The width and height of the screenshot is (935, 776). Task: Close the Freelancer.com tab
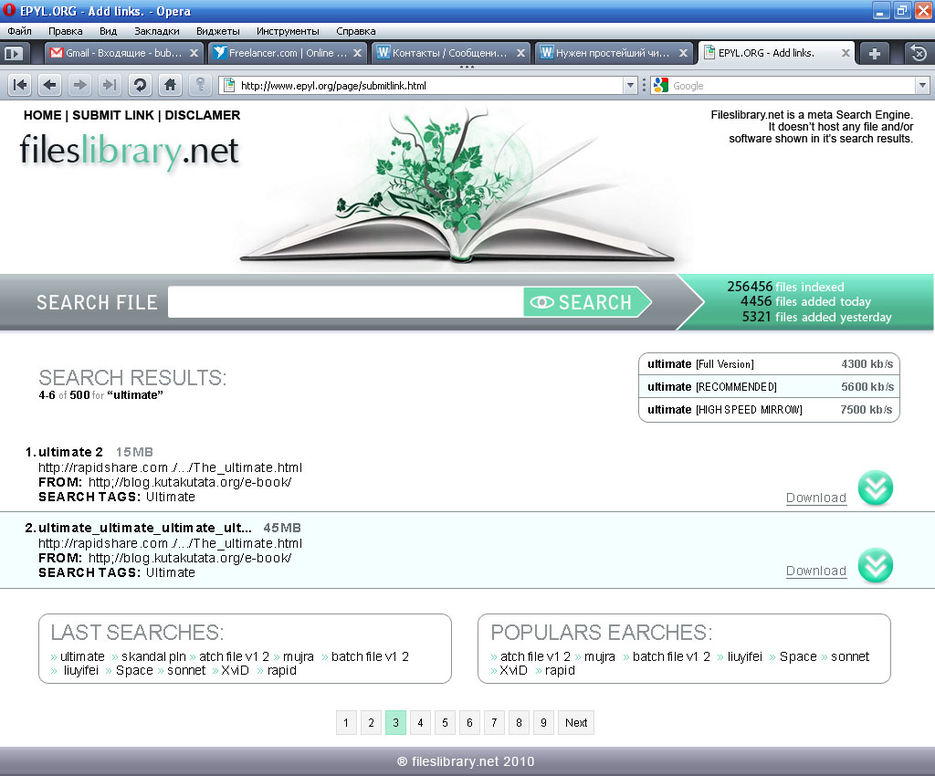pos(357,53)
